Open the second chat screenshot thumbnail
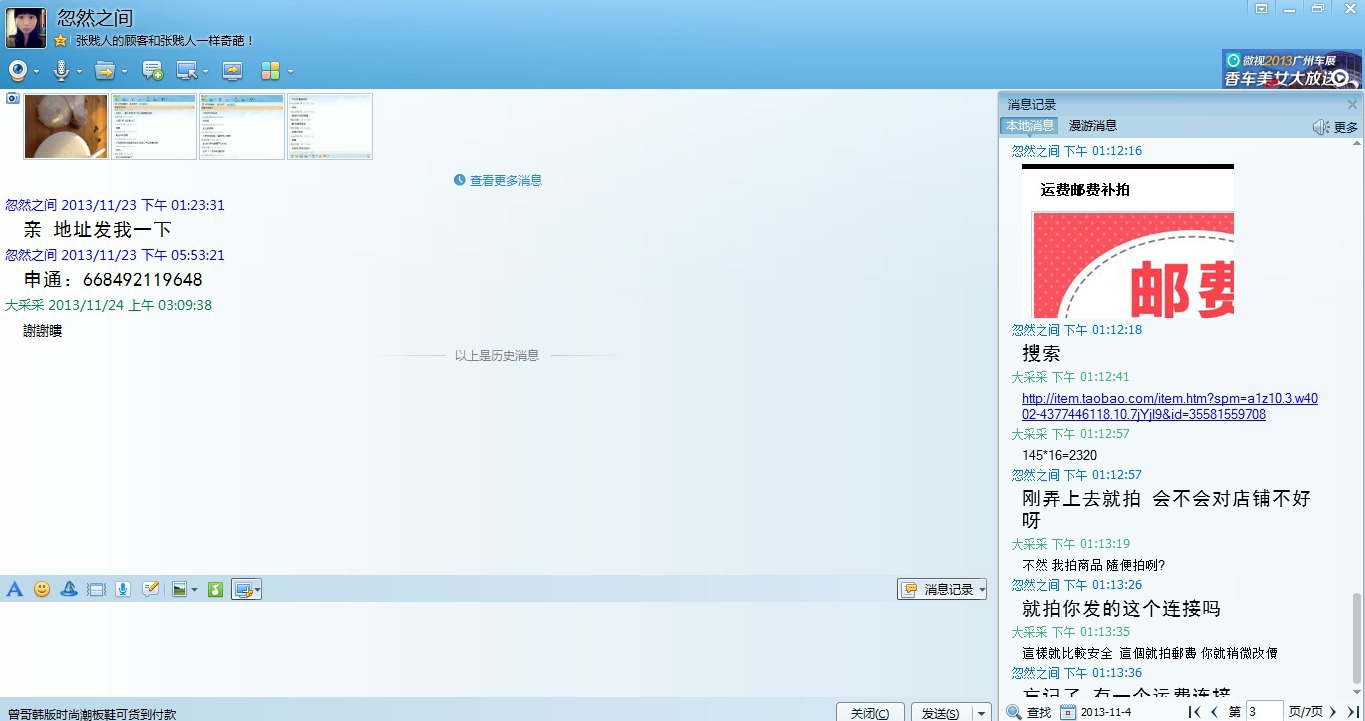 [x=154, y=126]
